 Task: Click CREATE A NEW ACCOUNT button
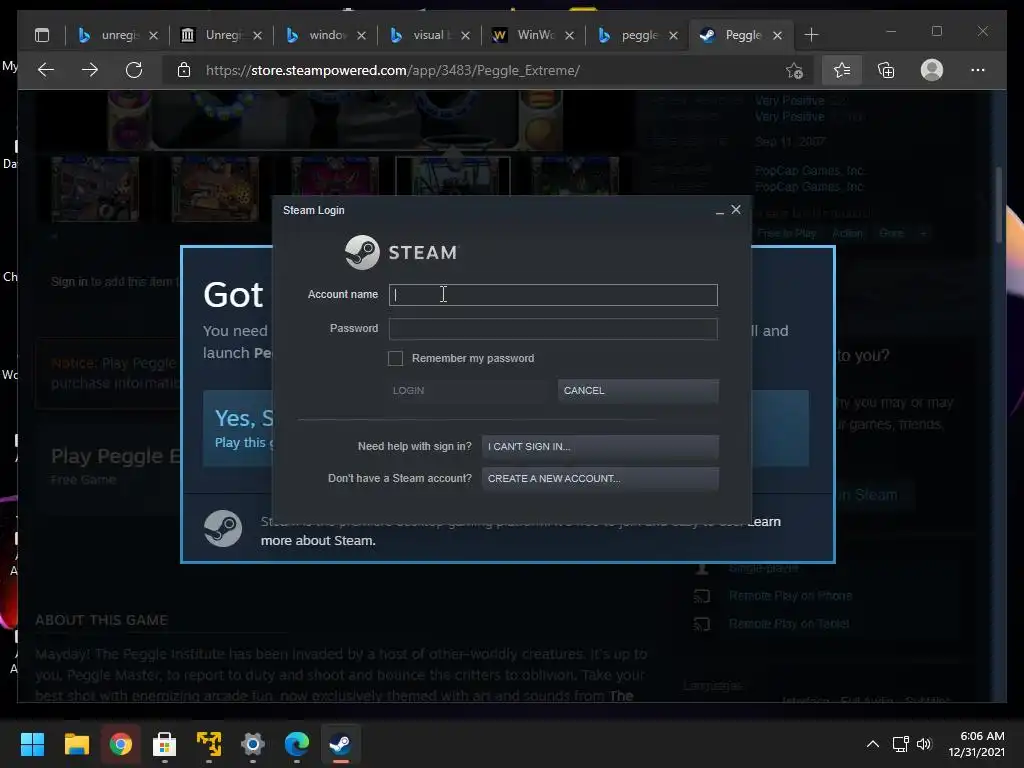tap(600, 479)
